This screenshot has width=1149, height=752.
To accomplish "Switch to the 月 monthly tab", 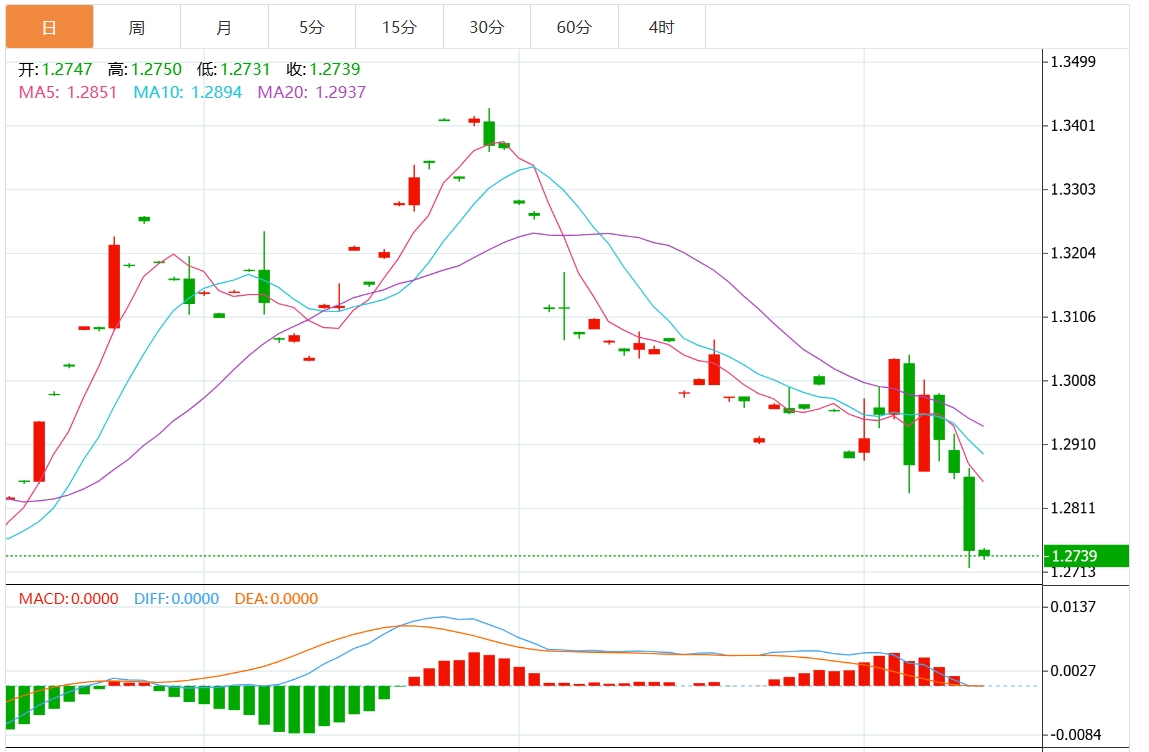I will pos(224,27).
